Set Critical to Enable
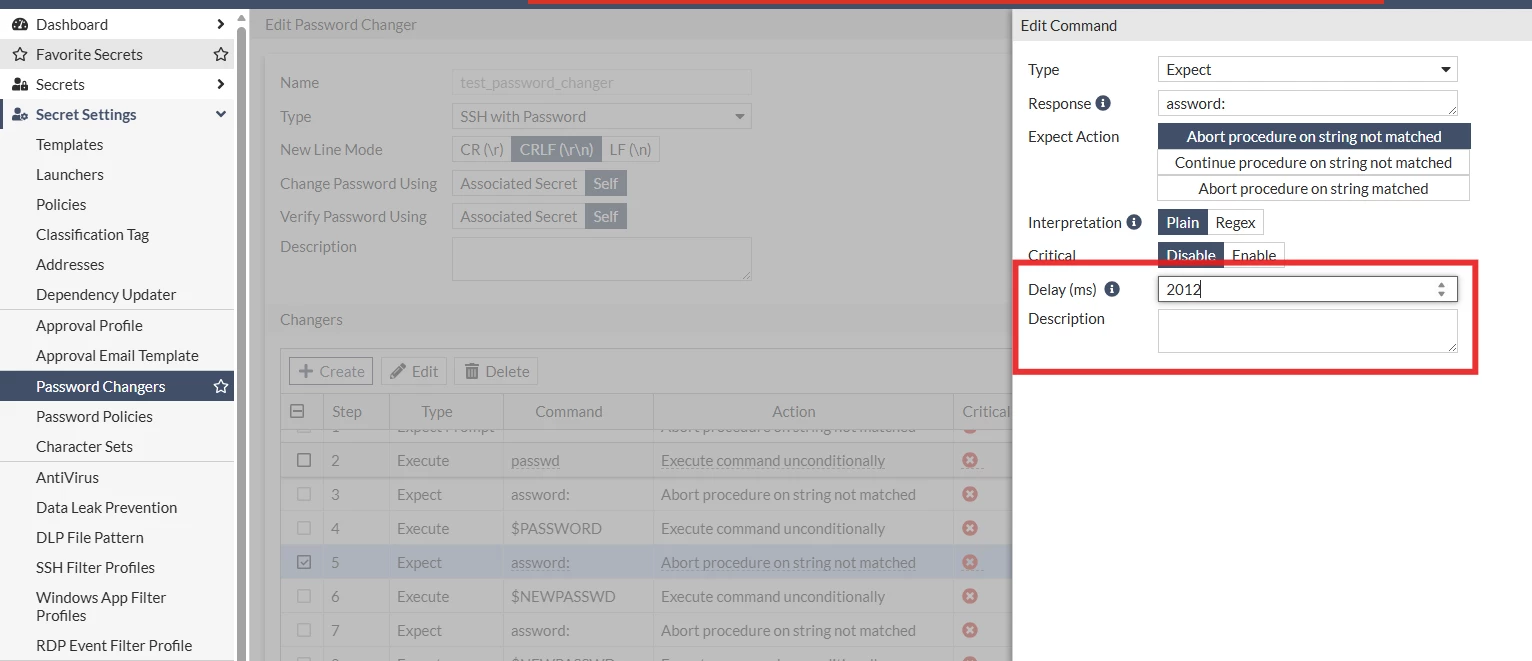This screenshot has height=661, width=1532. click(x=1254, y=255)
